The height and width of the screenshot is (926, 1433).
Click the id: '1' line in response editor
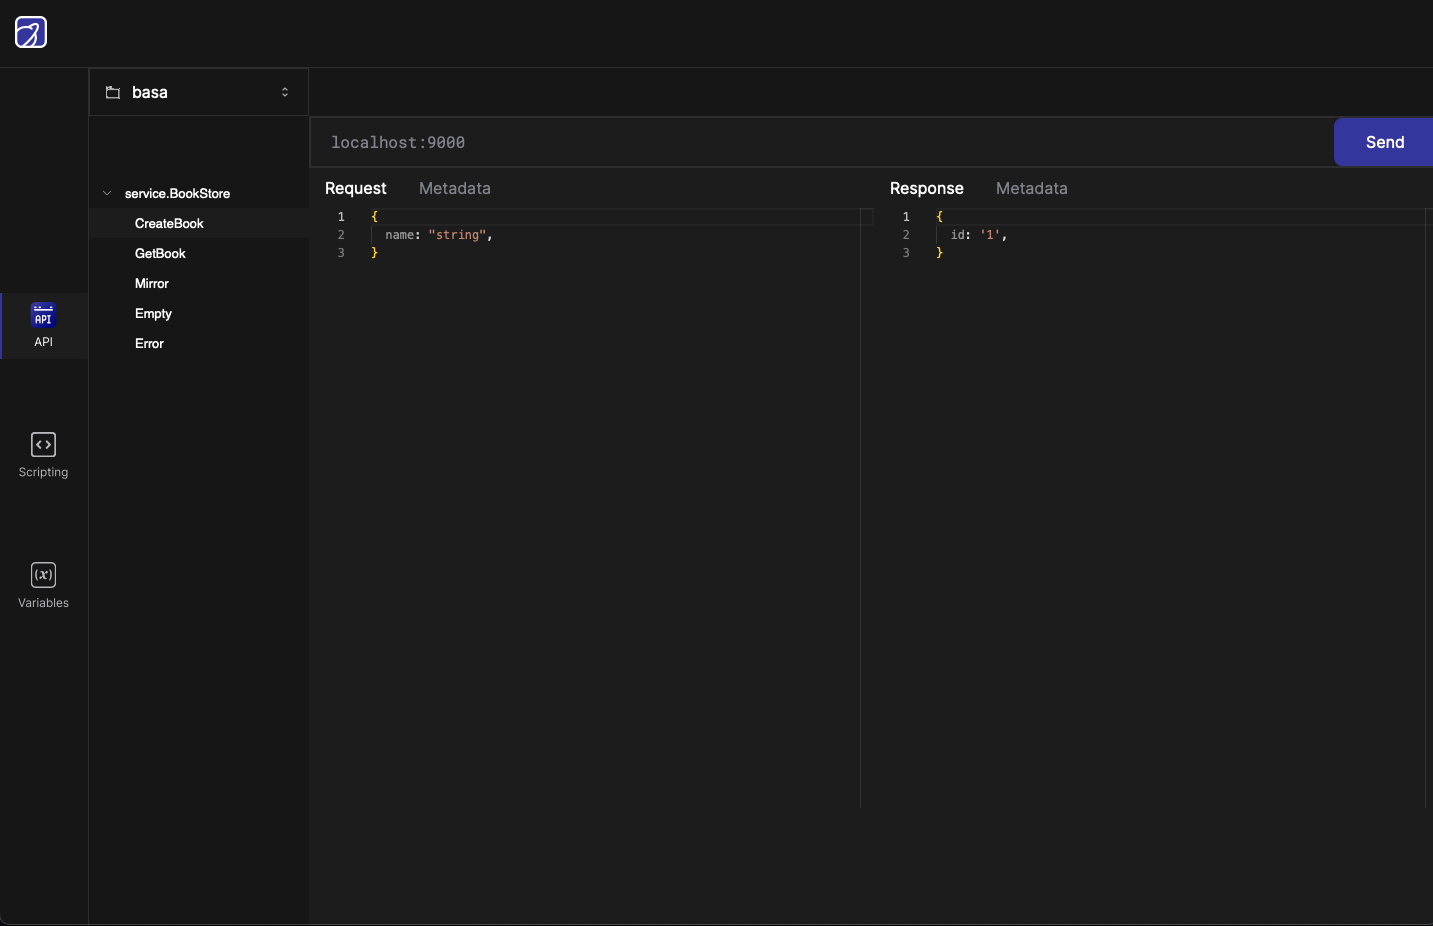(979, 235)
